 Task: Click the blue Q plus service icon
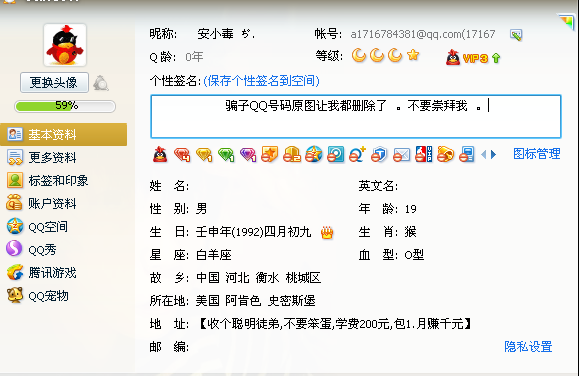(357, 154)
